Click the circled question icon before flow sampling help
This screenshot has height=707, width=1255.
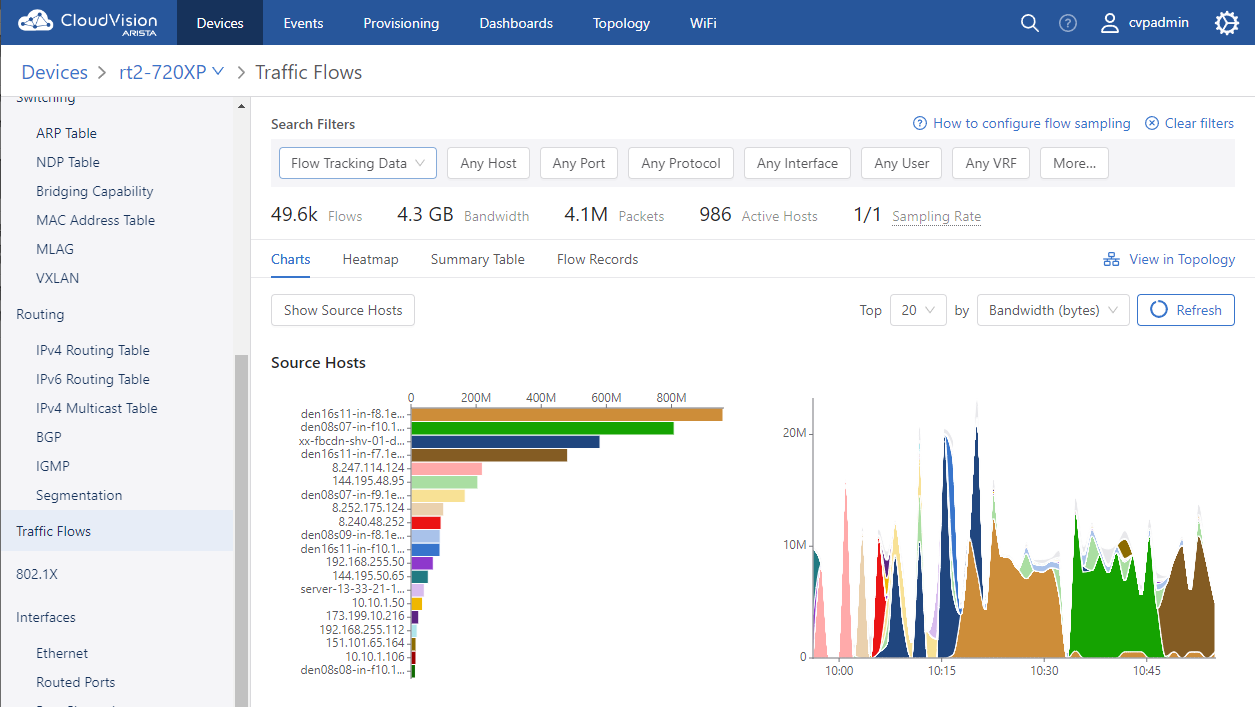coord(918,123)
